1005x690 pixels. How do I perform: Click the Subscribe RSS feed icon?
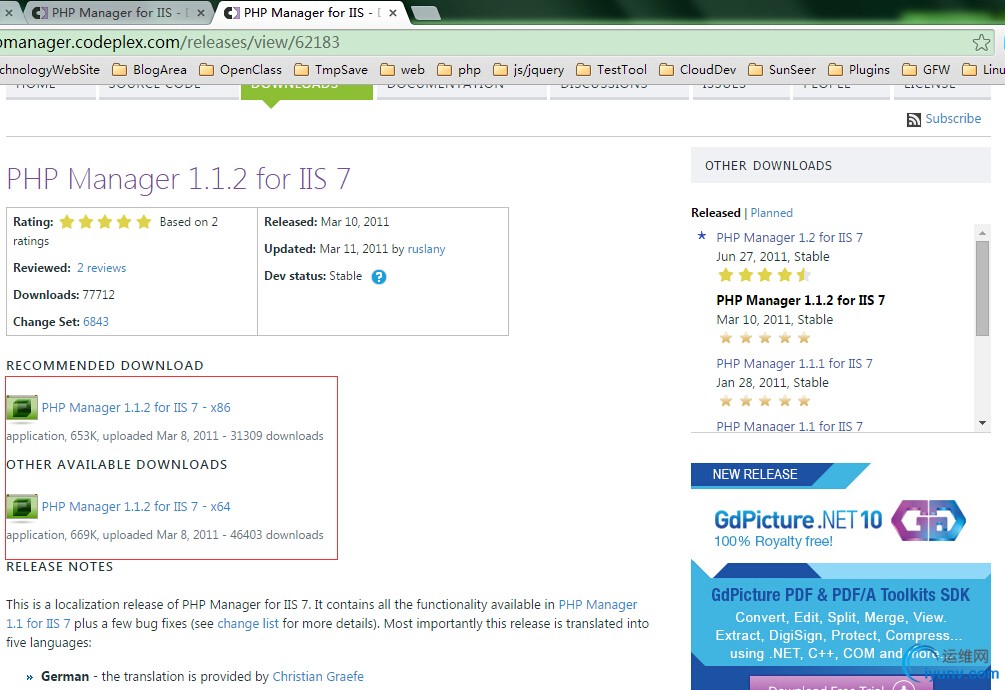tap(913, 119)
